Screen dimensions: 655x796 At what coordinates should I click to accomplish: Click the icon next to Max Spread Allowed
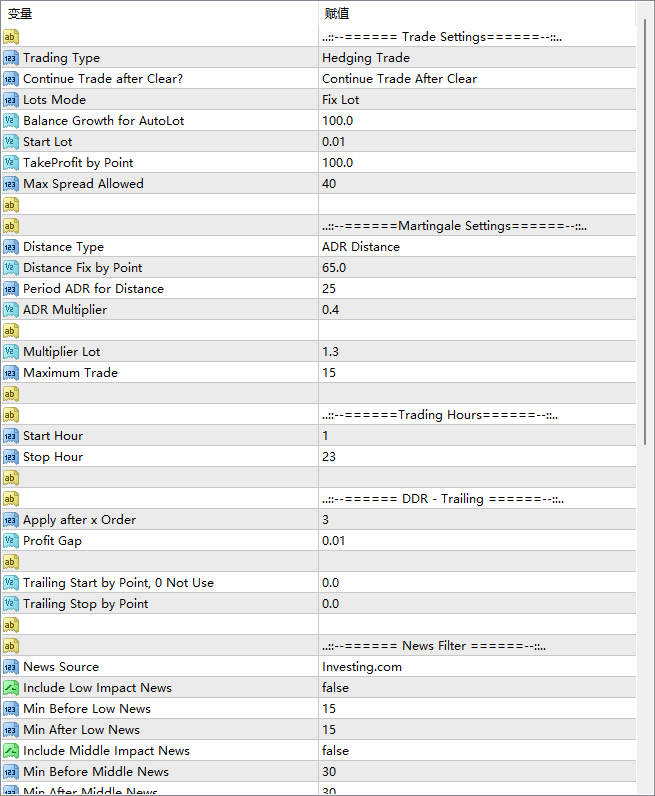(11, 184)
